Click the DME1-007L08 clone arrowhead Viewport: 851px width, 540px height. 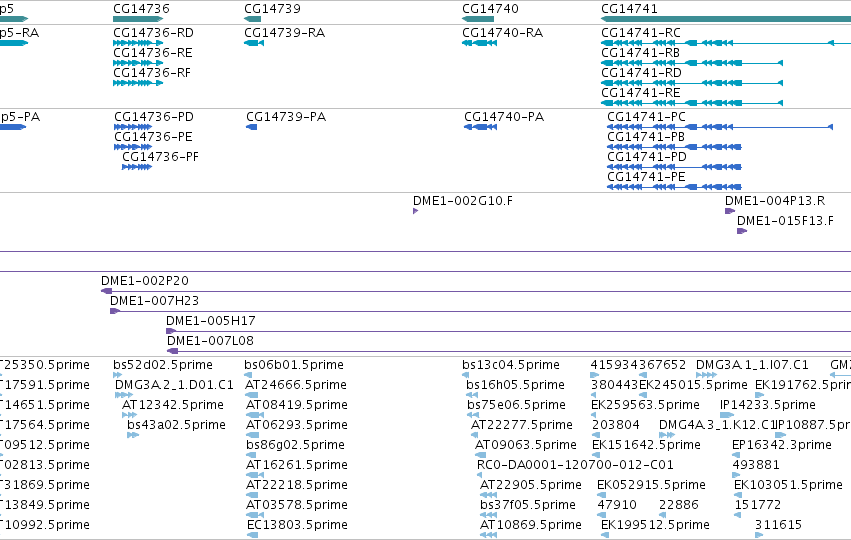(x=173, y=352)
